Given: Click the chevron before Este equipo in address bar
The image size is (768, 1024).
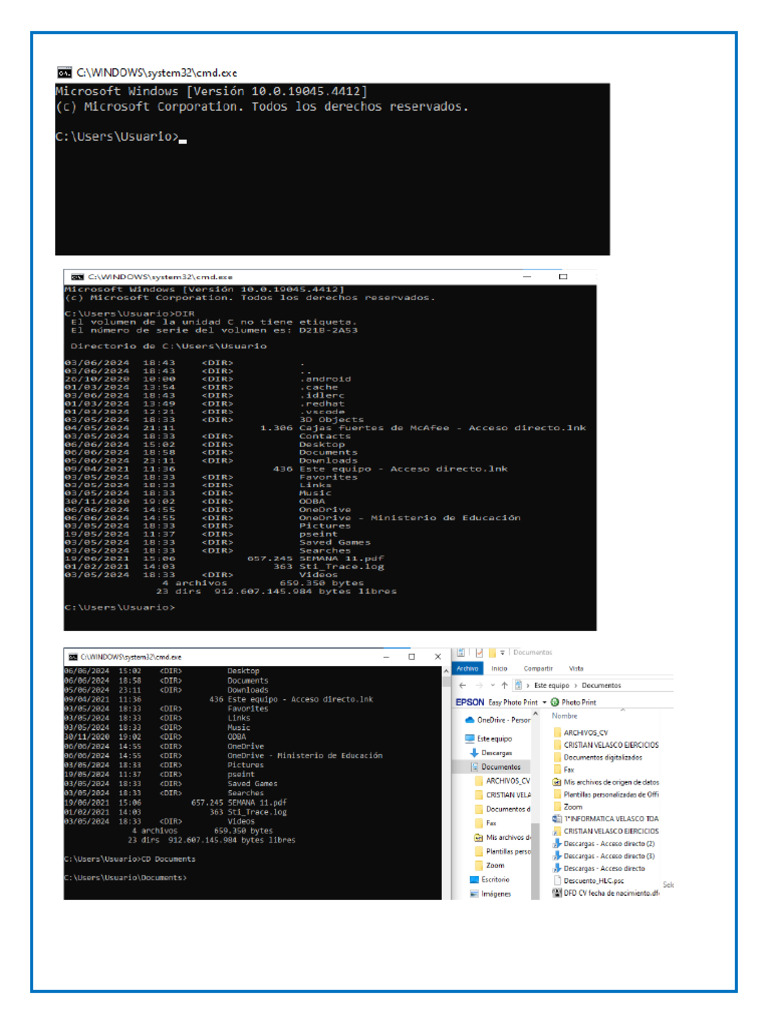Looking at the screenshot, I should (x=528, y=685).
